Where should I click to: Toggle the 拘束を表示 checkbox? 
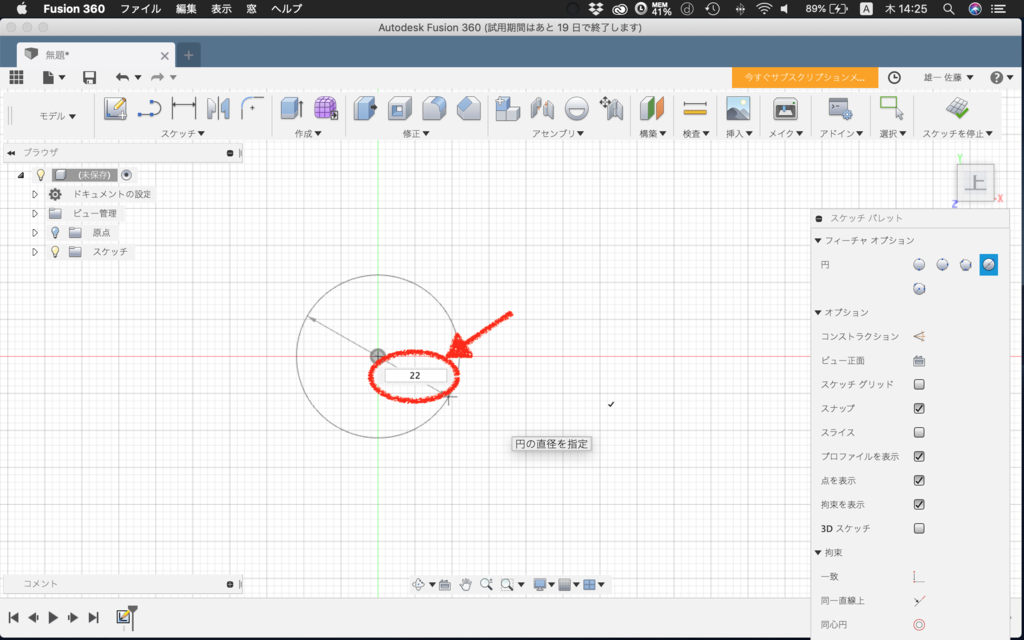coord(919,504)
